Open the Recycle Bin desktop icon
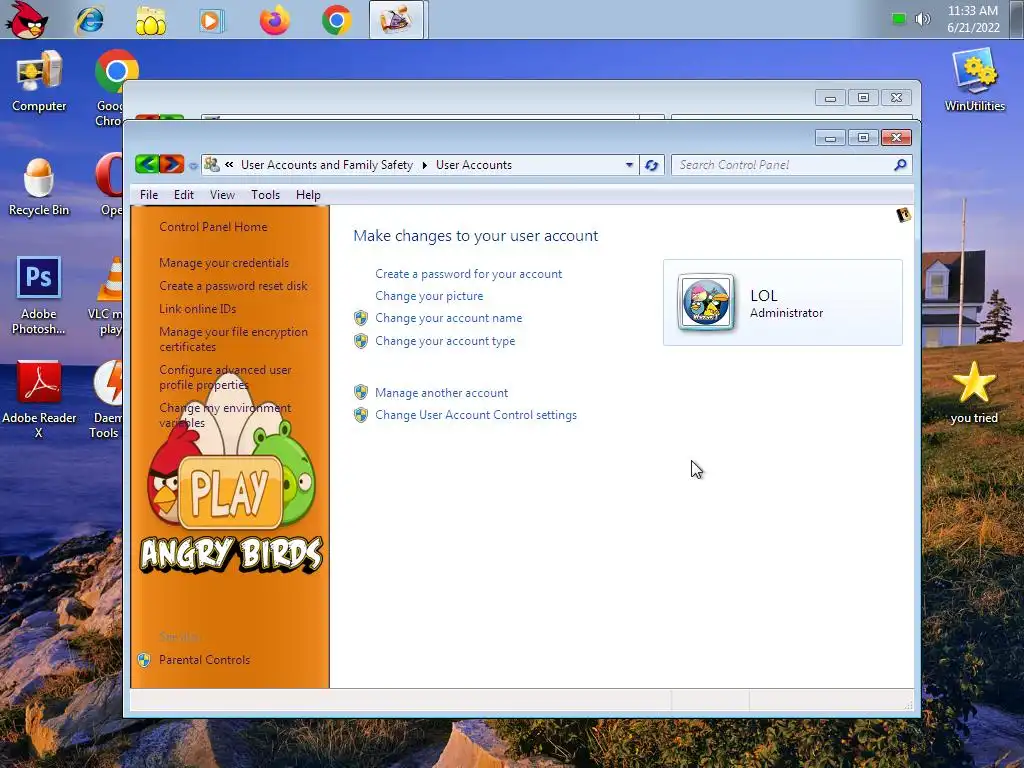 coord(39,187)
